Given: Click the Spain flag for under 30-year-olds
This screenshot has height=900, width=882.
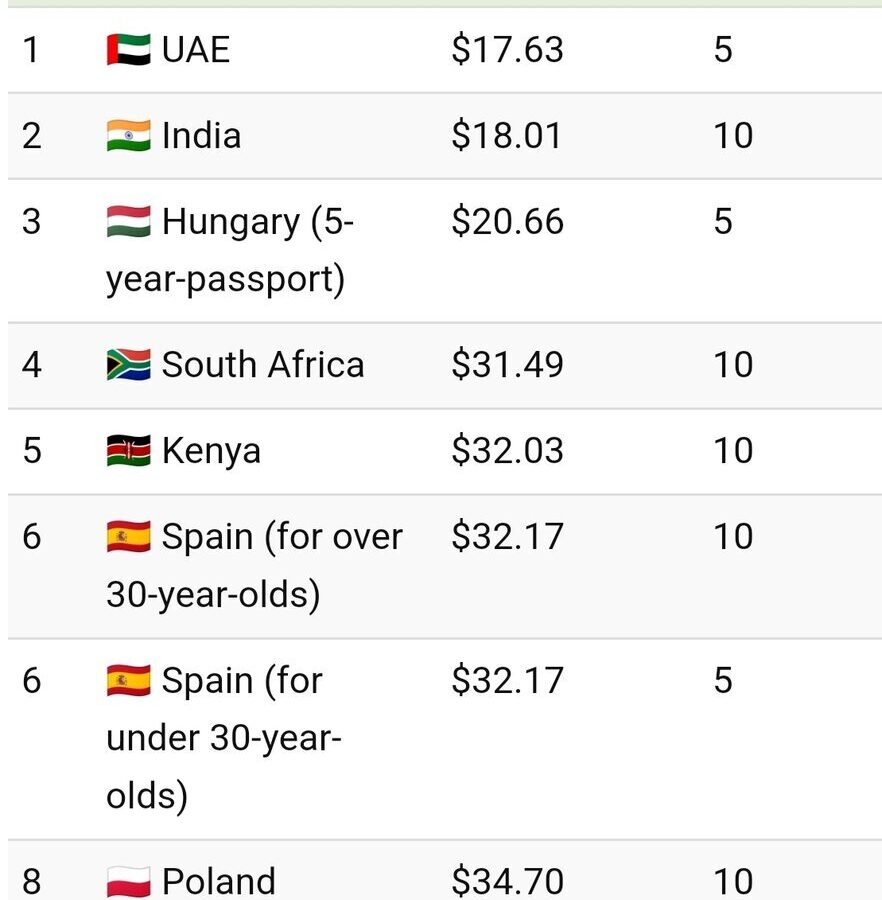Looking at the screenshot, I should pos(129,680).
